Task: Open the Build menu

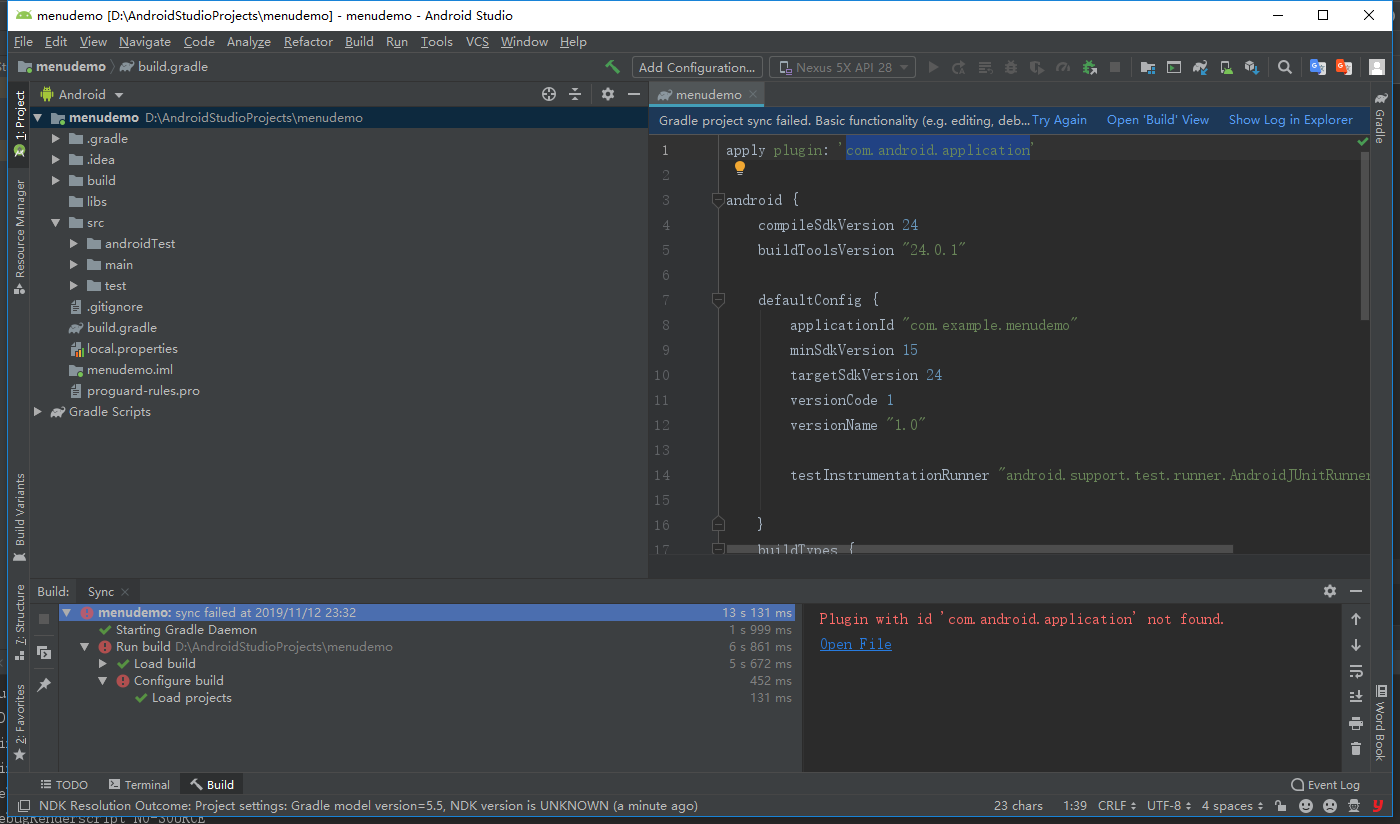Action: [x=359, y=42]
